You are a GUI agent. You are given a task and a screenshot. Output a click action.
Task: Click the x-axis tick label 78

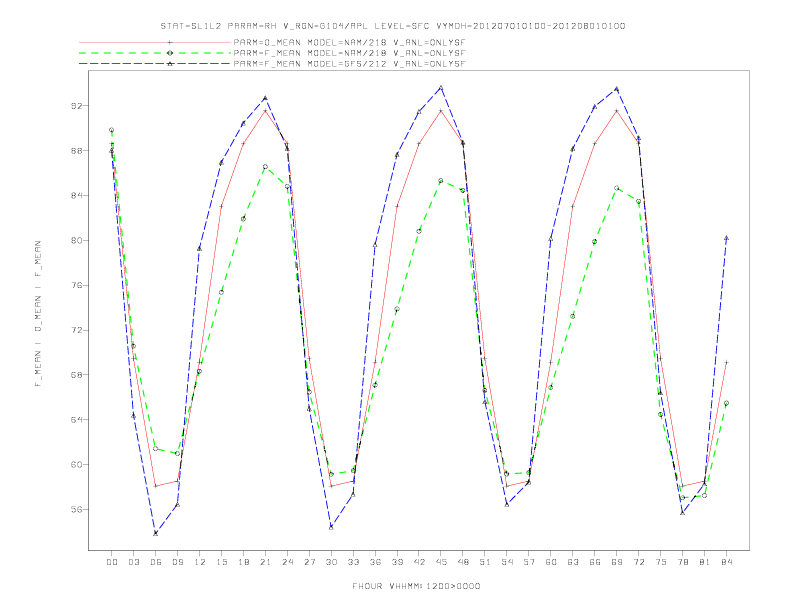[x=683, y=562]
